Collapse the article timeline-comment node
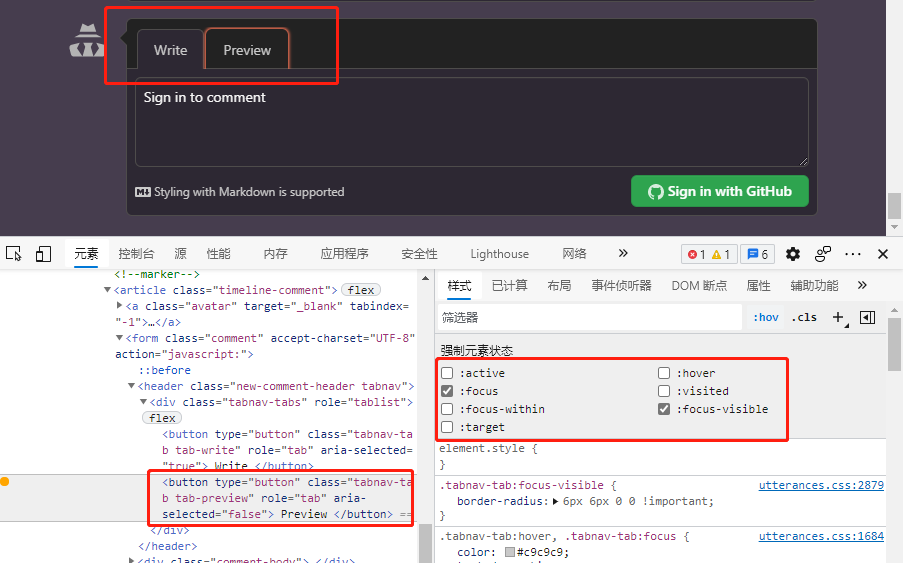Viewport: 903px width, 563px height. coord(107,290)
